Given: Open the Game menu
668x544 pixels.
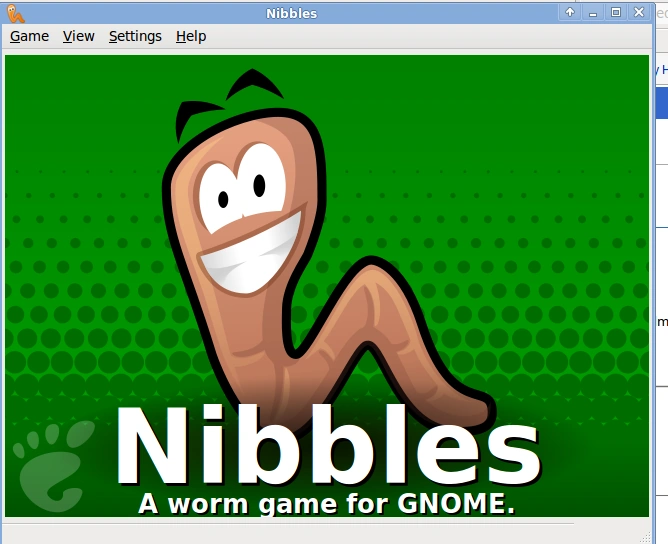Looking at the screenshot, I should [x=29, y=36].
